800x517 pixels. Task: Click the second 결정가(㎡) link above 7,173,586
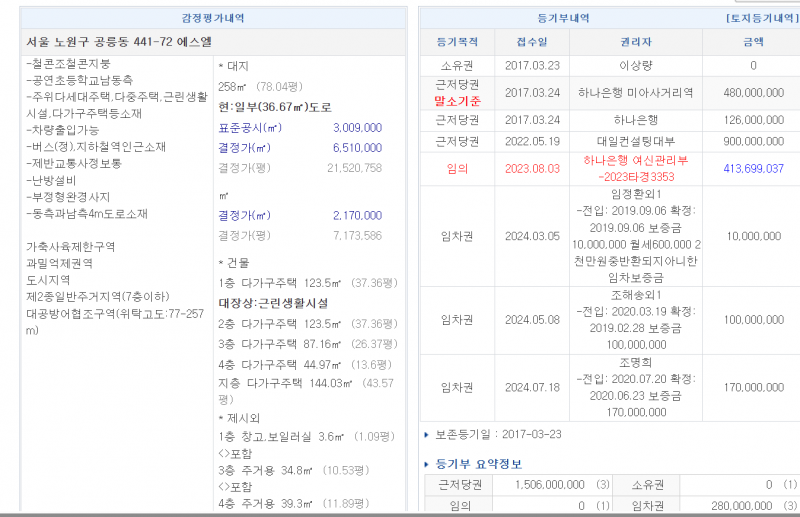point(244,216)
